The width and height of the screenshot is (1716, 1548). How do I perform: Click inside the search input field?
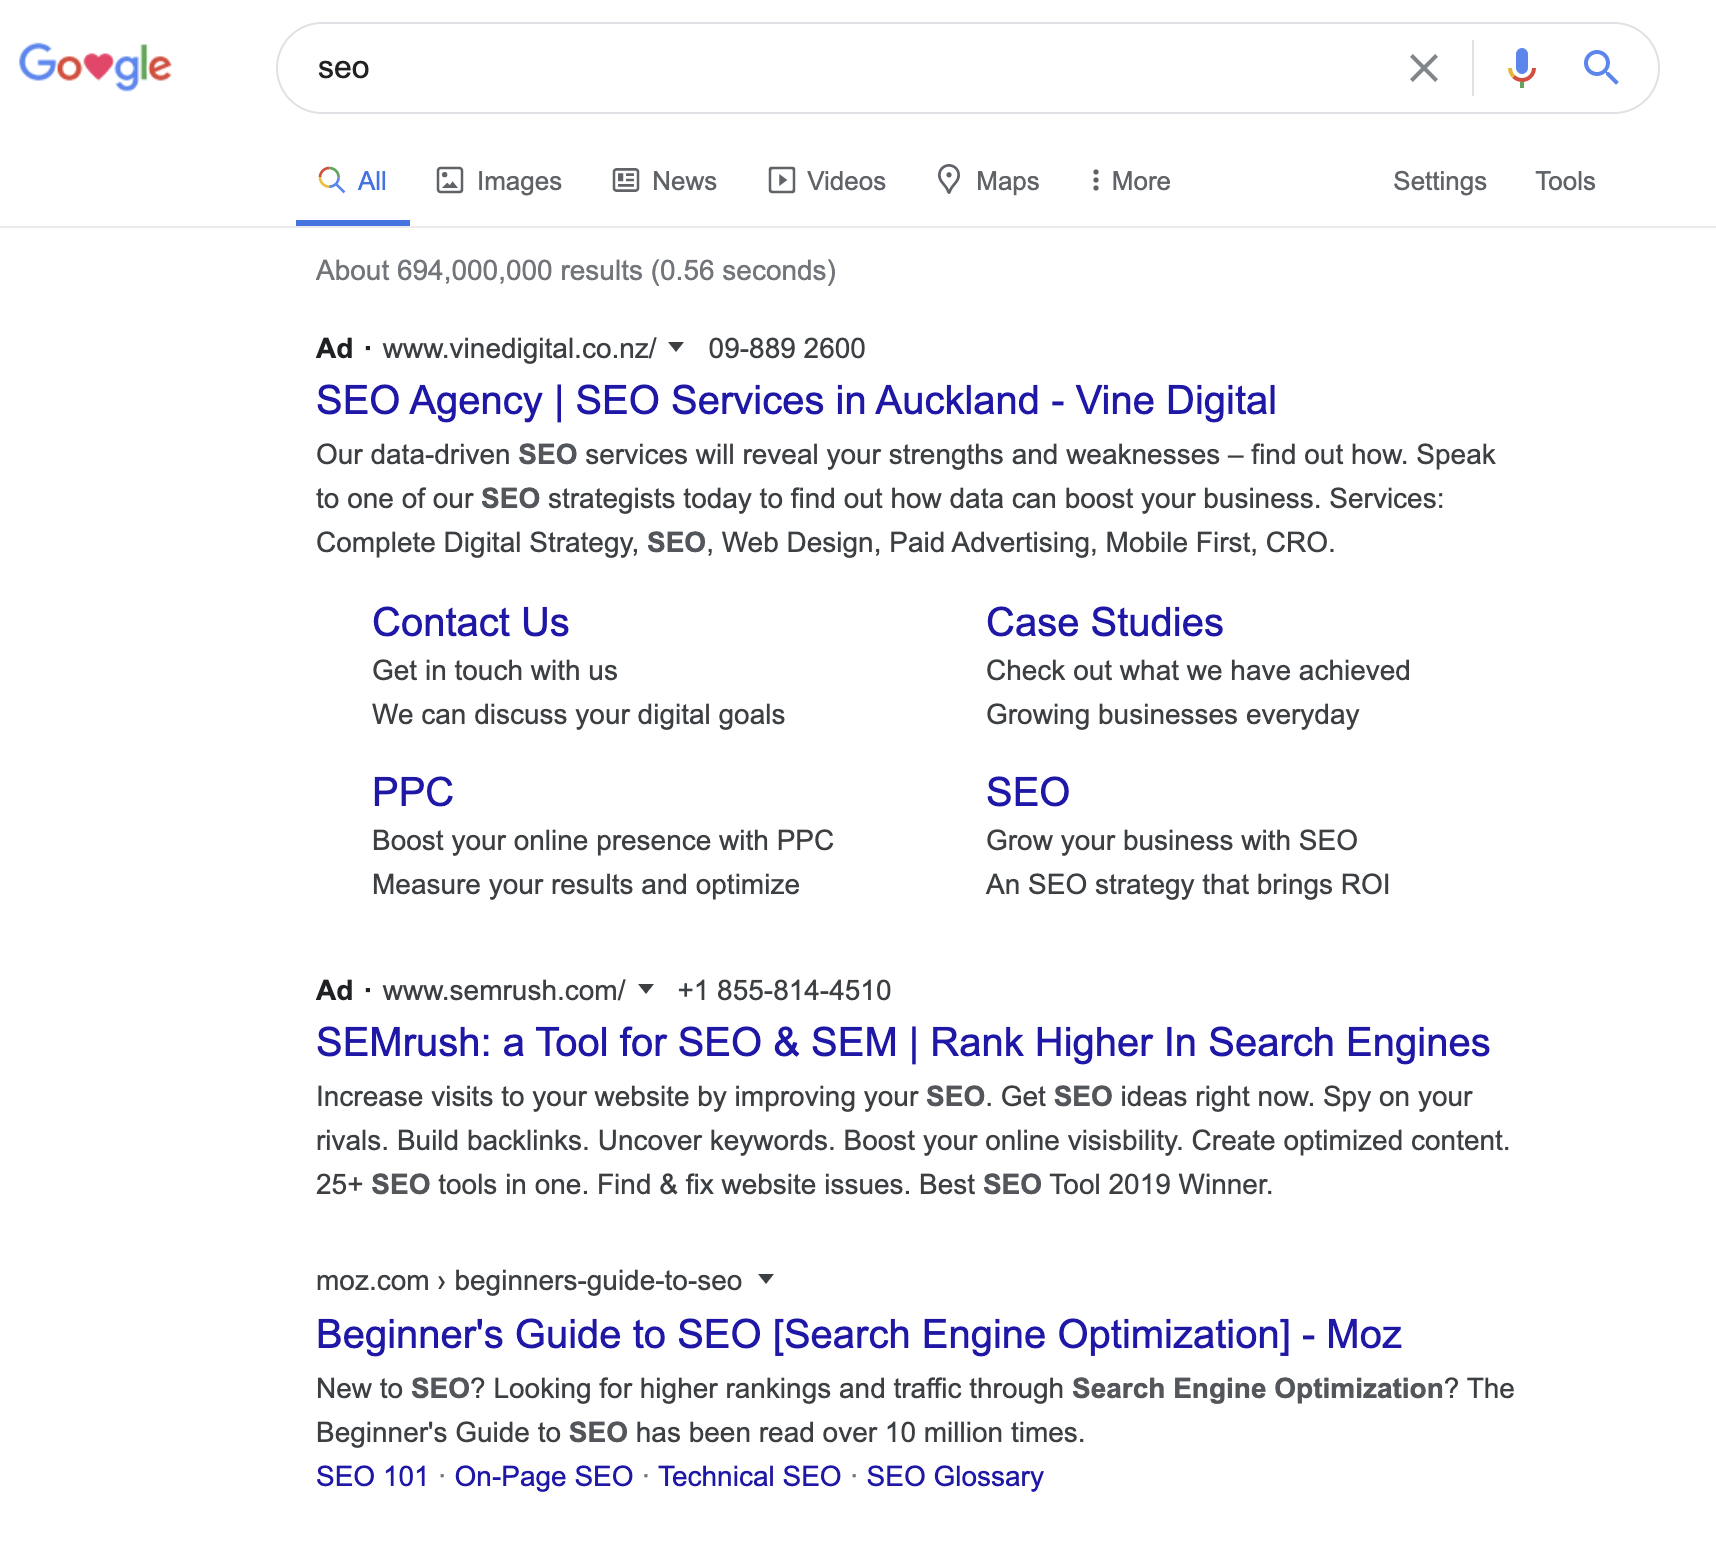point(800,68)
